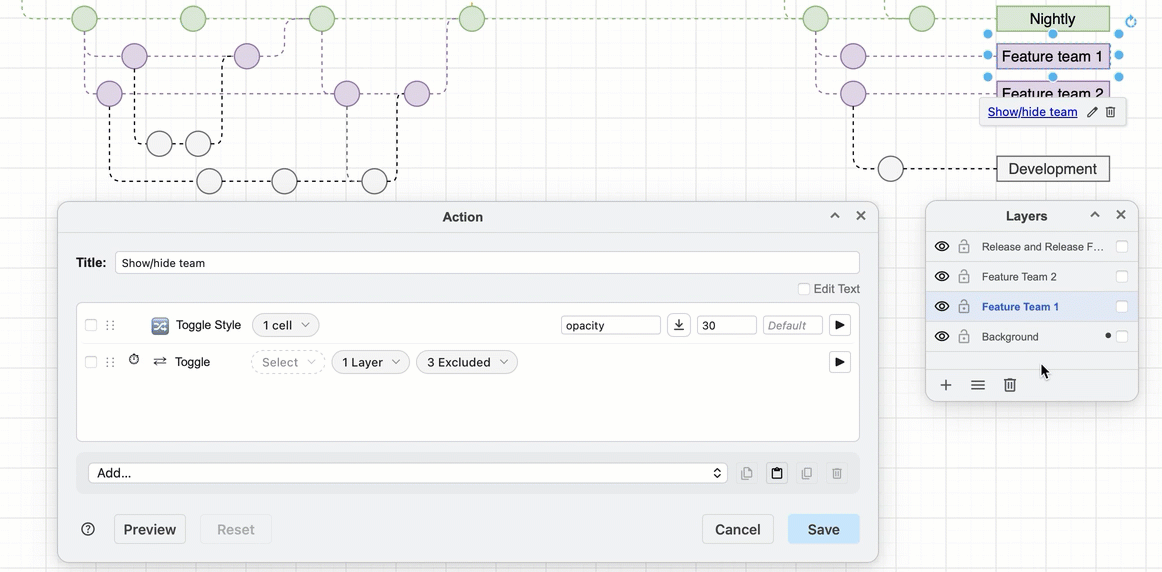Toggle lock on Feature Team 1 layer
1162x572 pixels.
(963, 307)
